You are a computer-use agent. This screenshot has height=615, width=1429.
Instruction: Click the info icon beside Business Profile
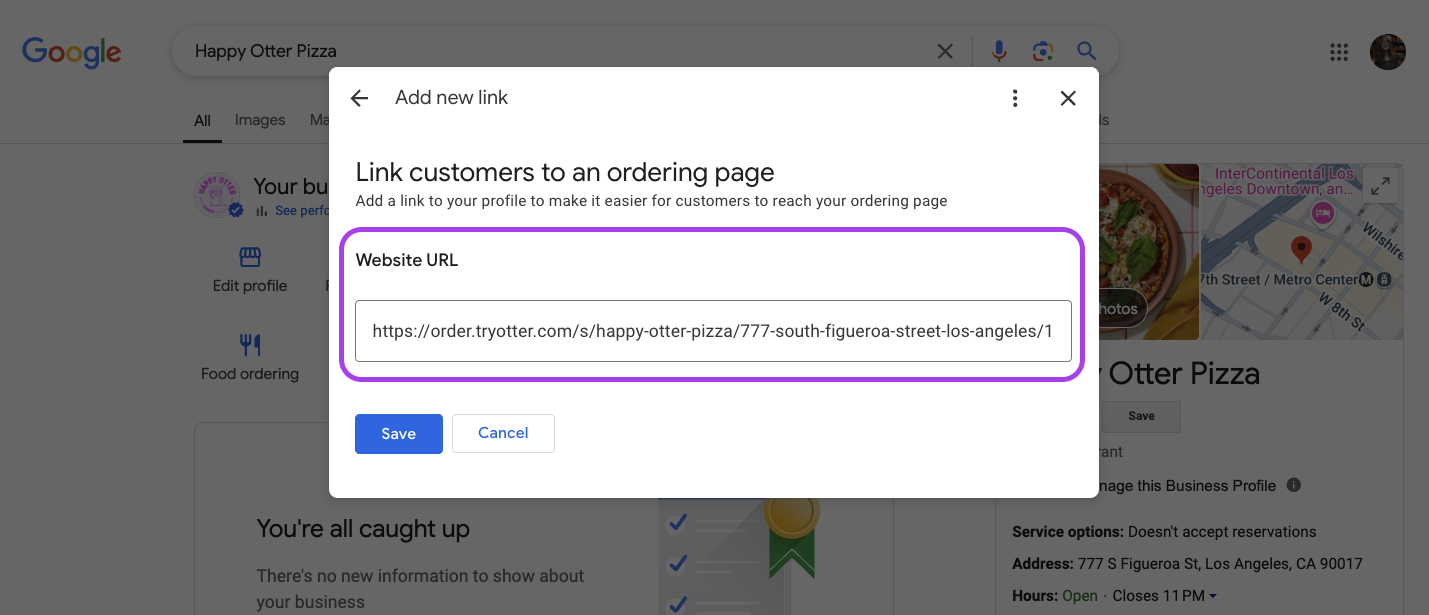click(x=1294, y=485)
